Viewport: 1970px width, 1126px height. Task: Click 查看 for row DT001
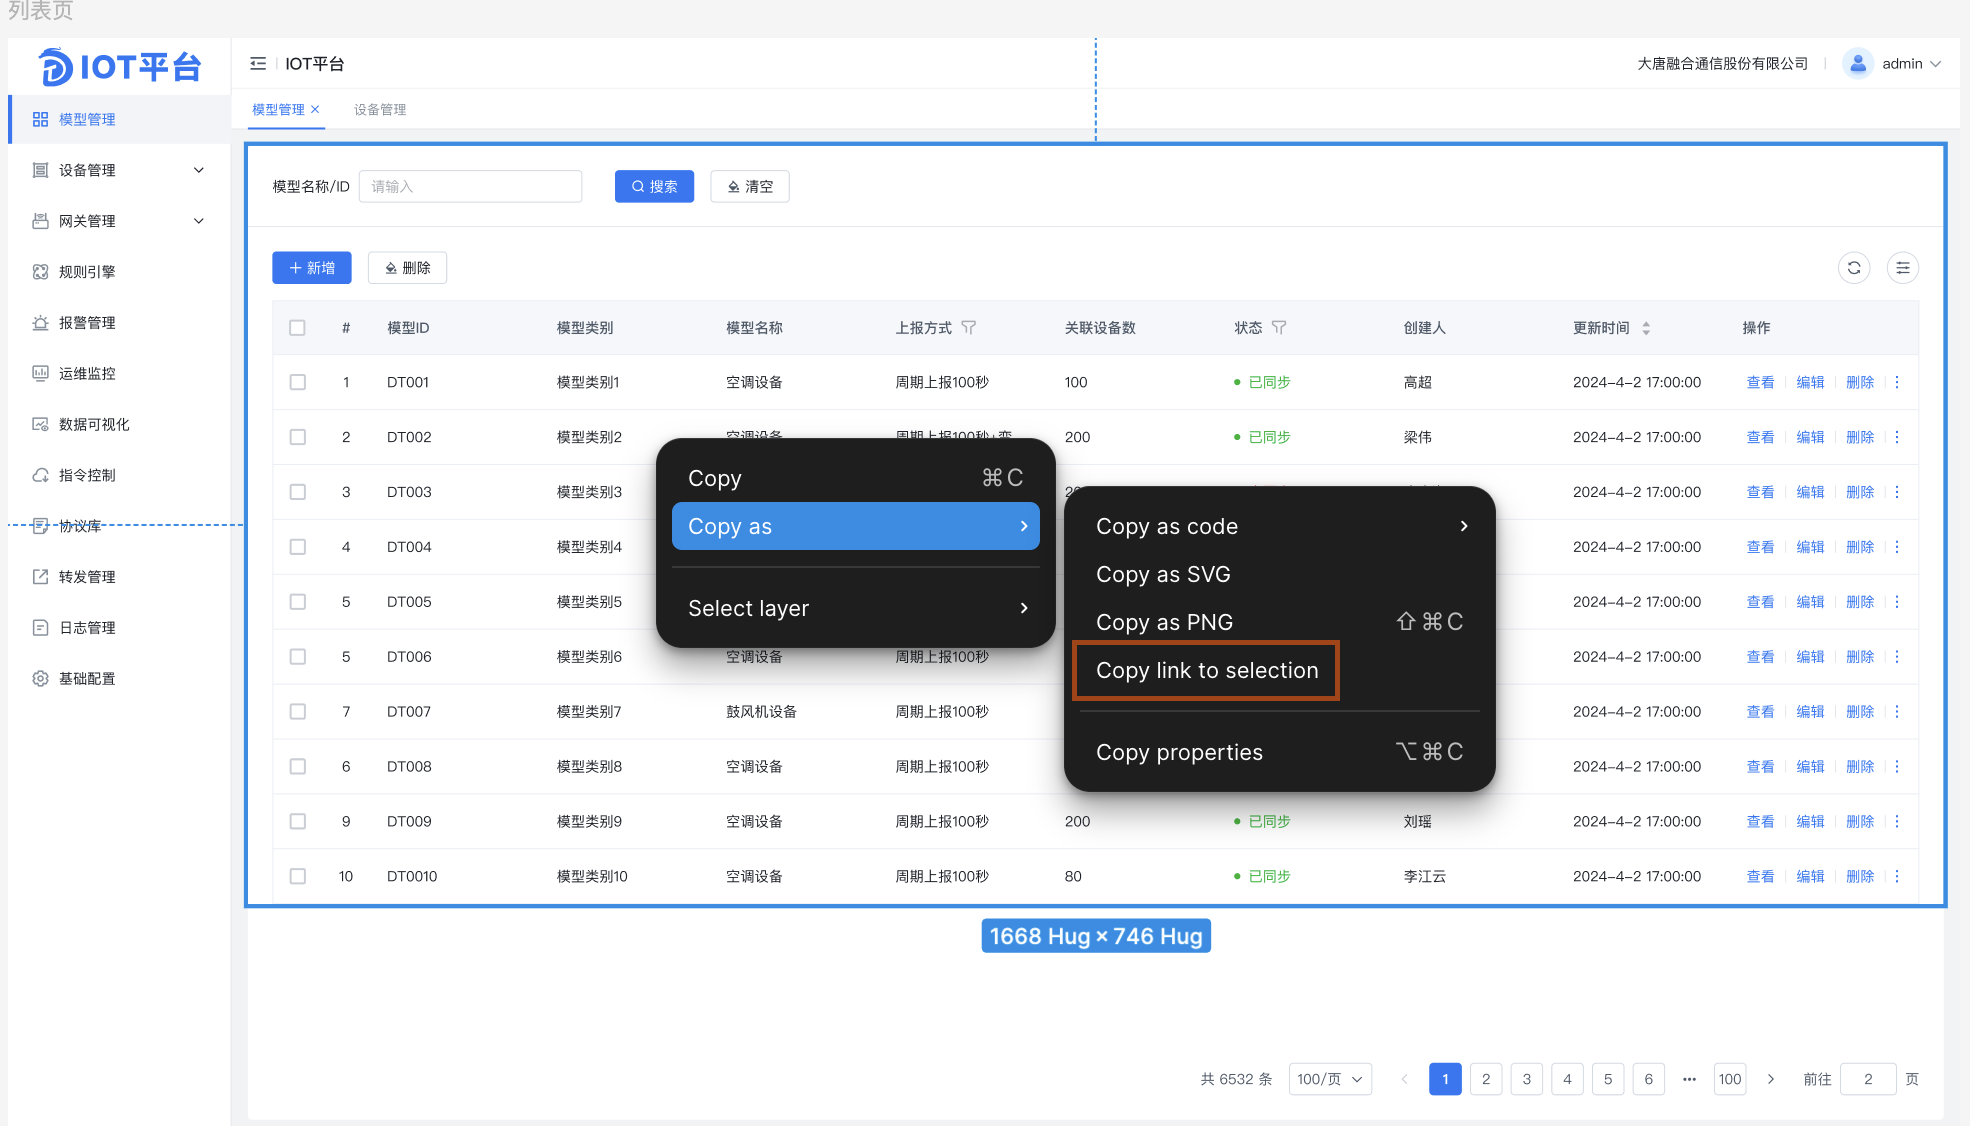1760,383
